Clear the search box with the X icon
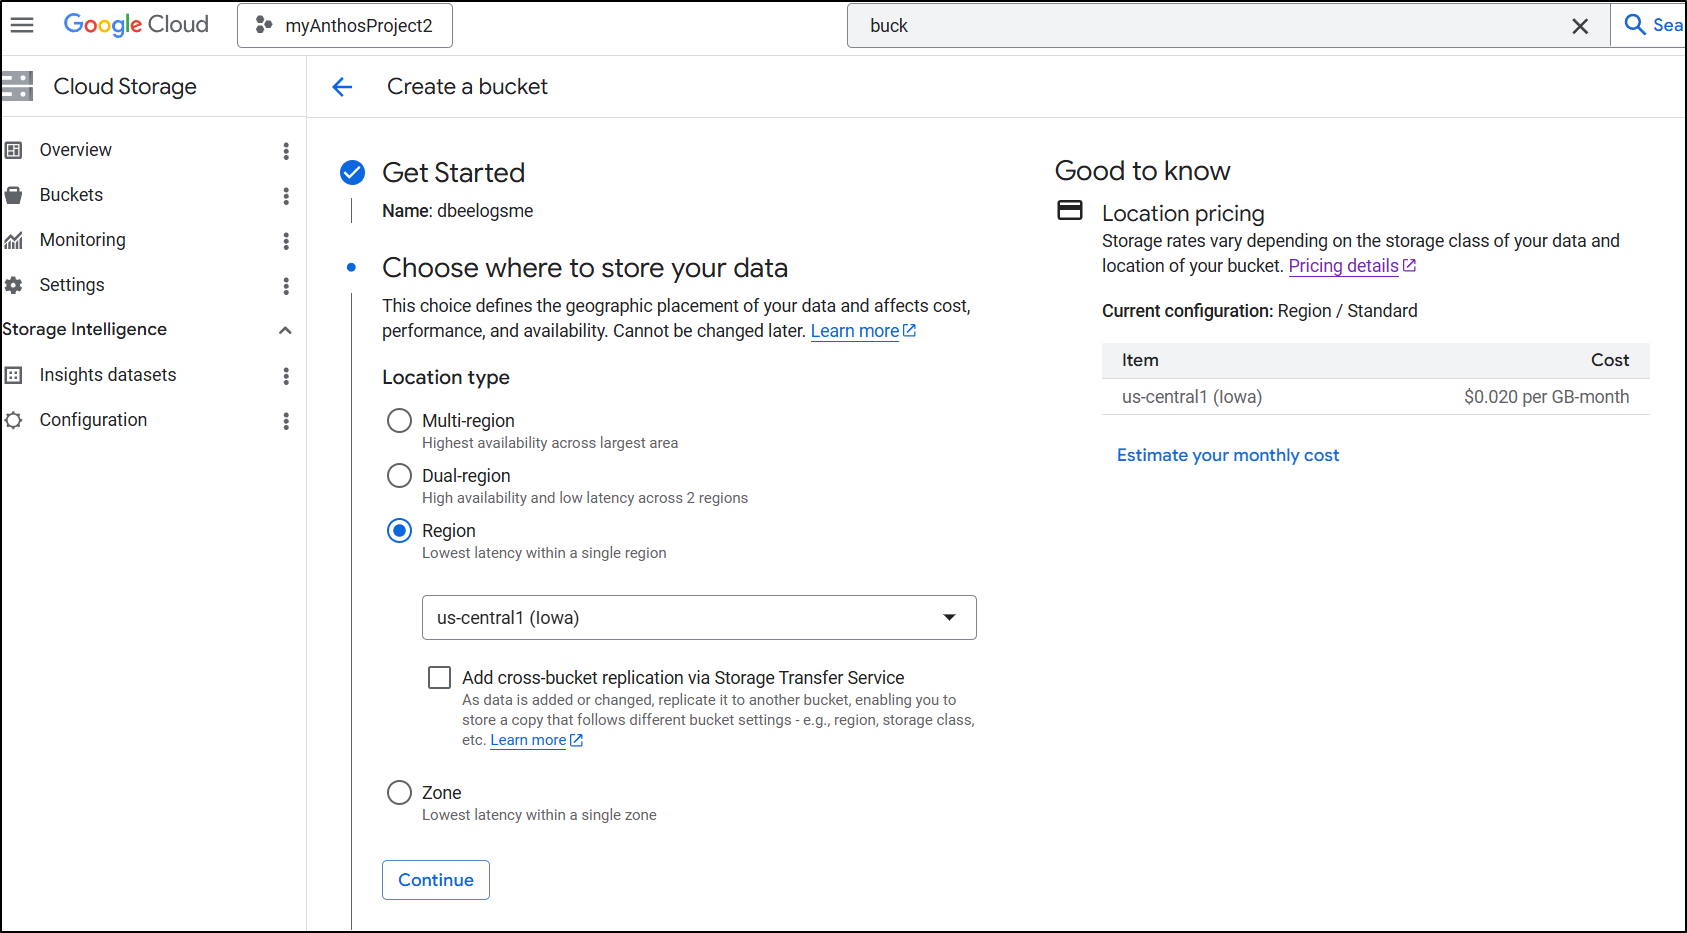Image resolution: width=1687 pixels, height=933 pixels. (1579, 26)
